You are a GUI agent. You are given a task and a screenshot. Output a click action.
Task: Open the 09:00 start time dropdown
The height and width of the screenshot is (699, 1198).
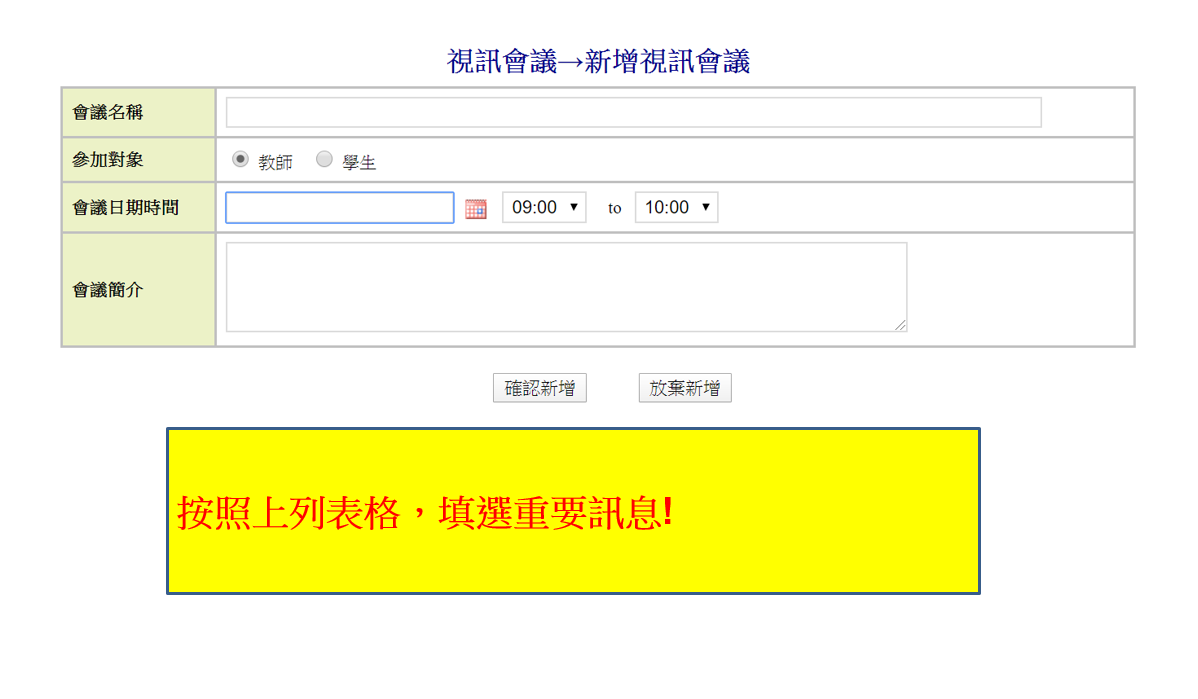(544, 208)
